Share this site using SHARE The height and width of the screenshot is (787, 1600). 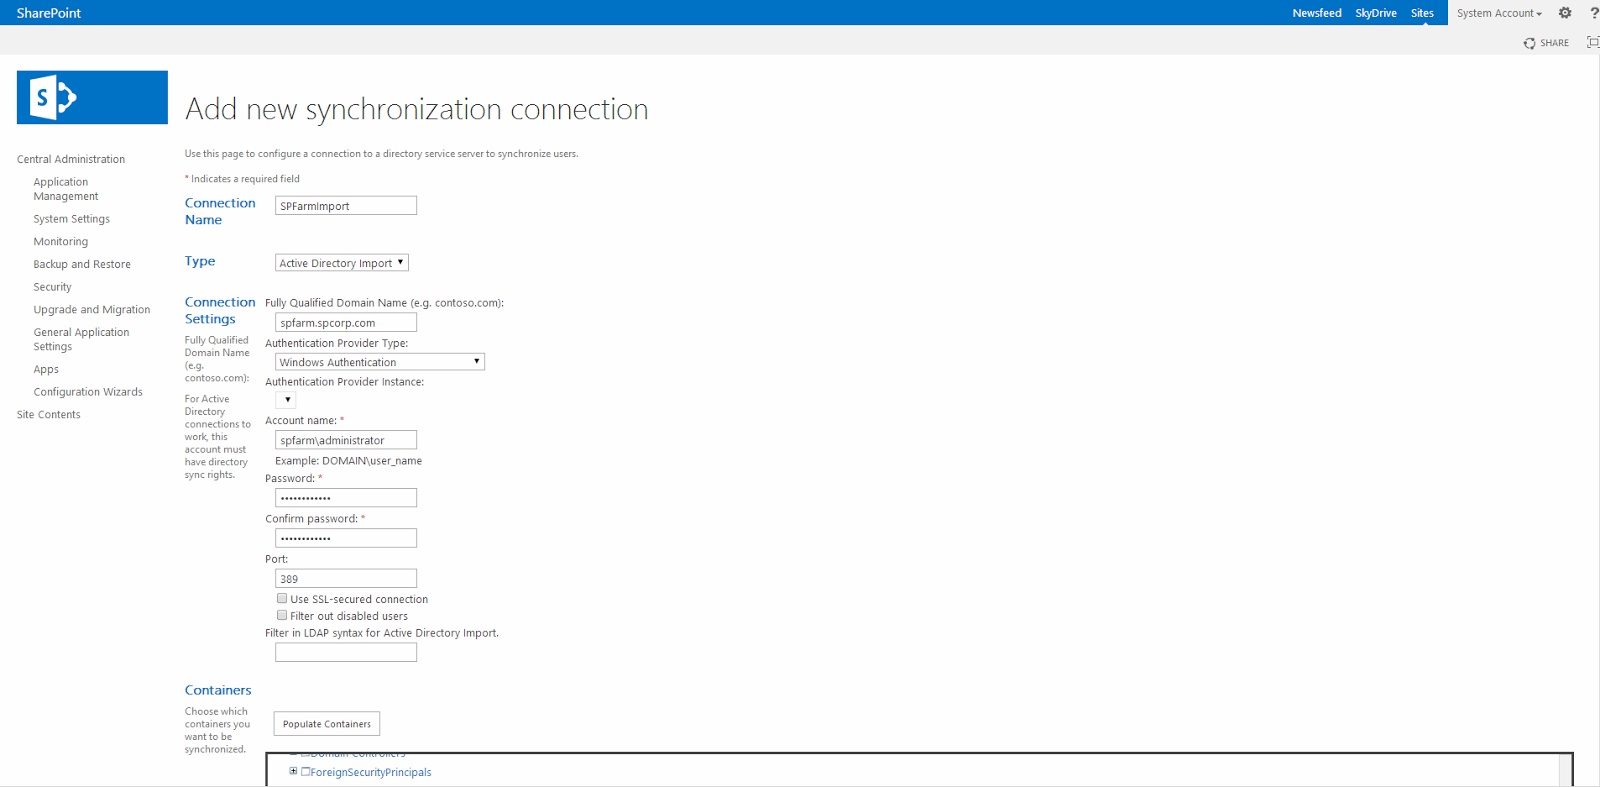1546,43
